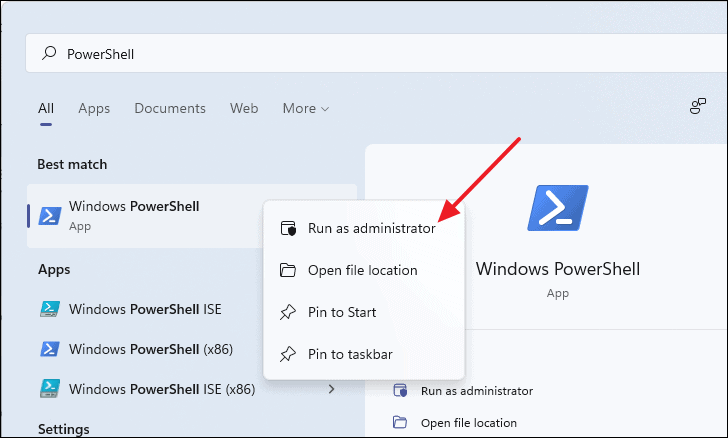Expand the PowerShell ISE (x86) chevron arrow
This screenshot has height=438, width=728.
click(x=332, y=389)
